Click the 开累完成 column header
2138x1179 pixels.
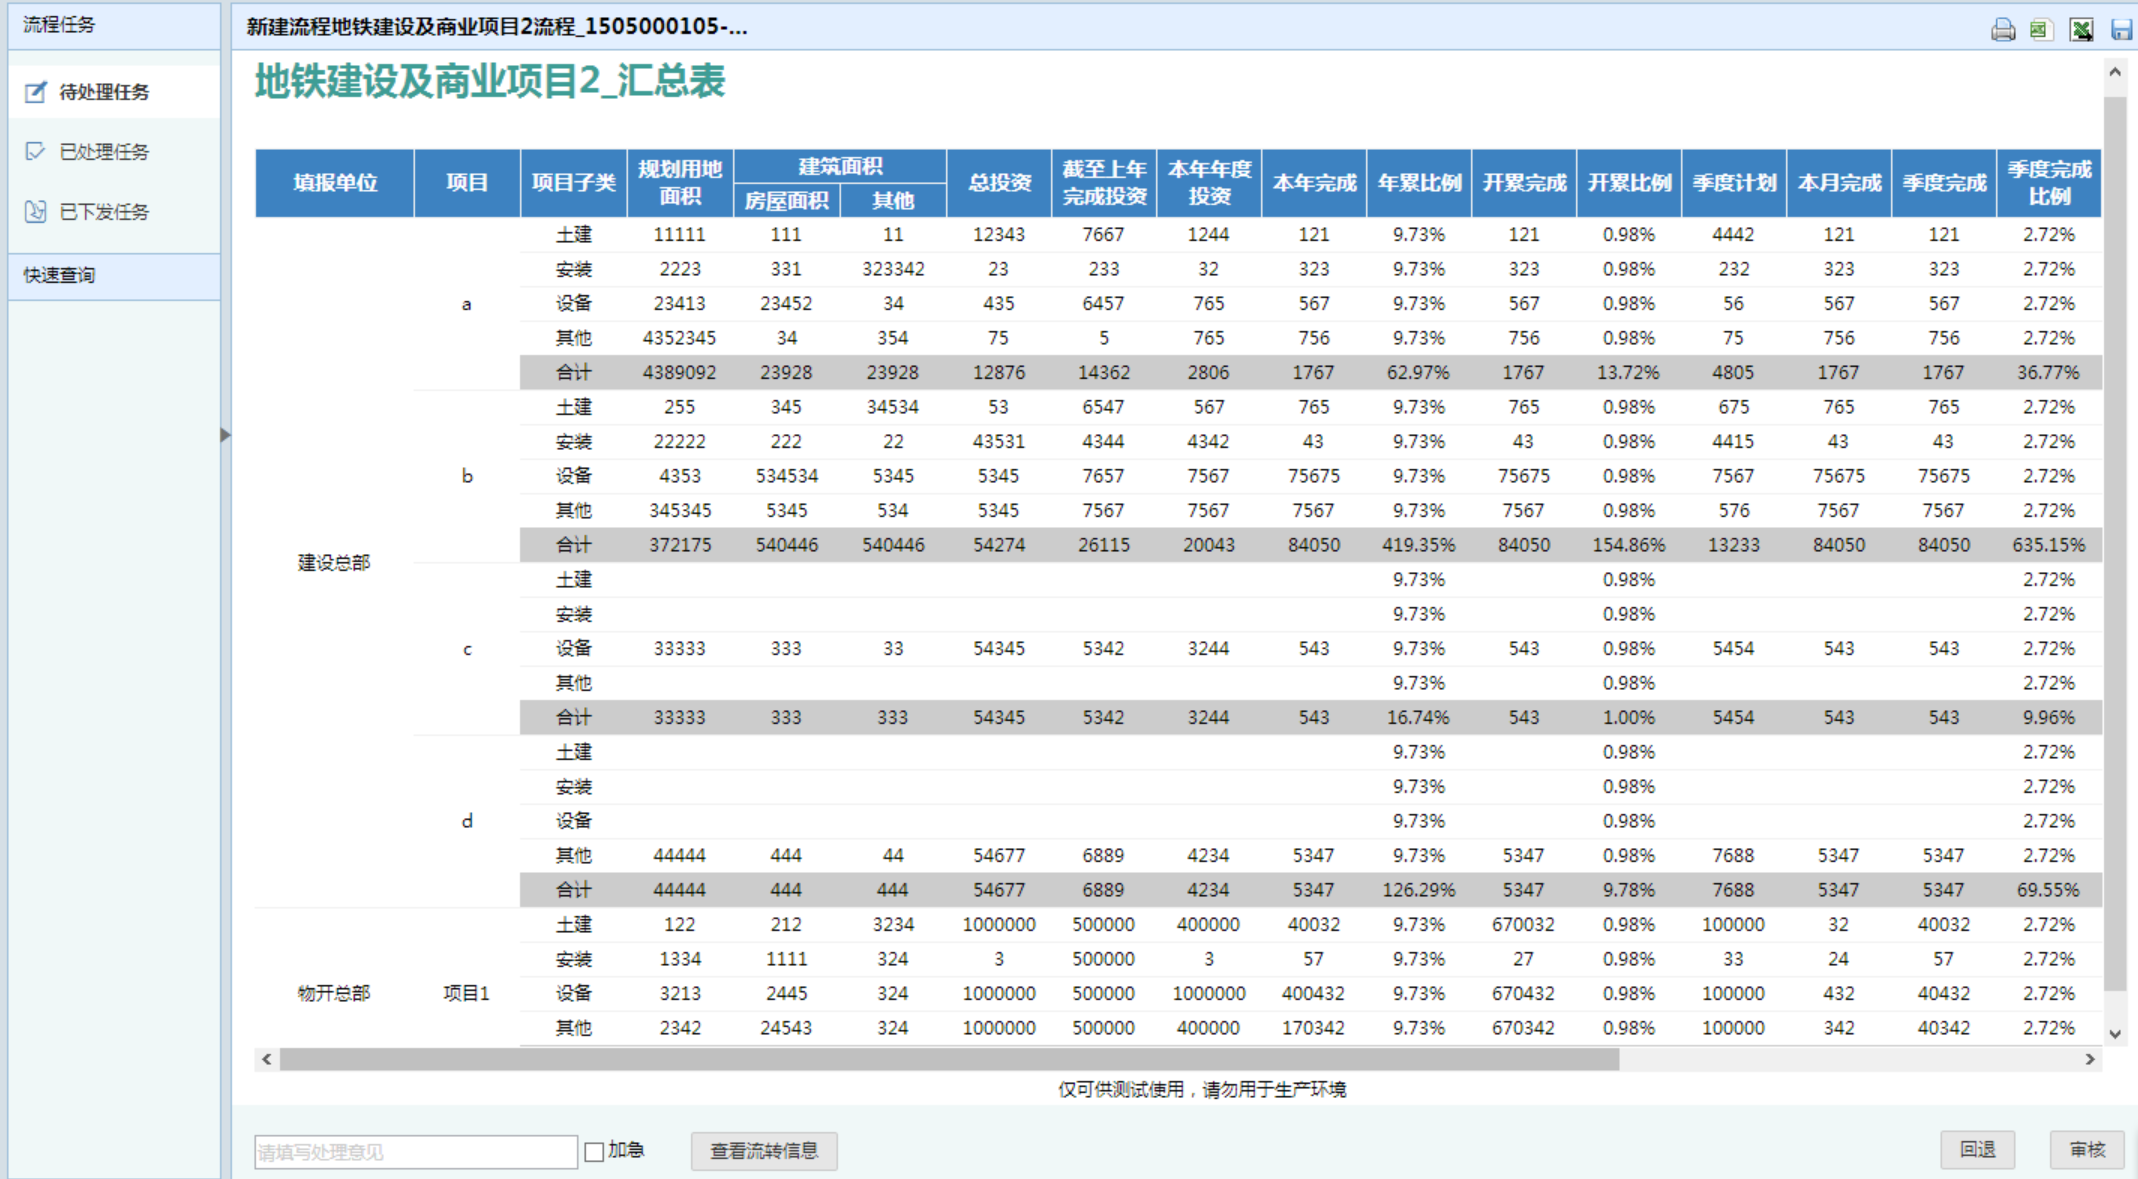pos(1524,183)
